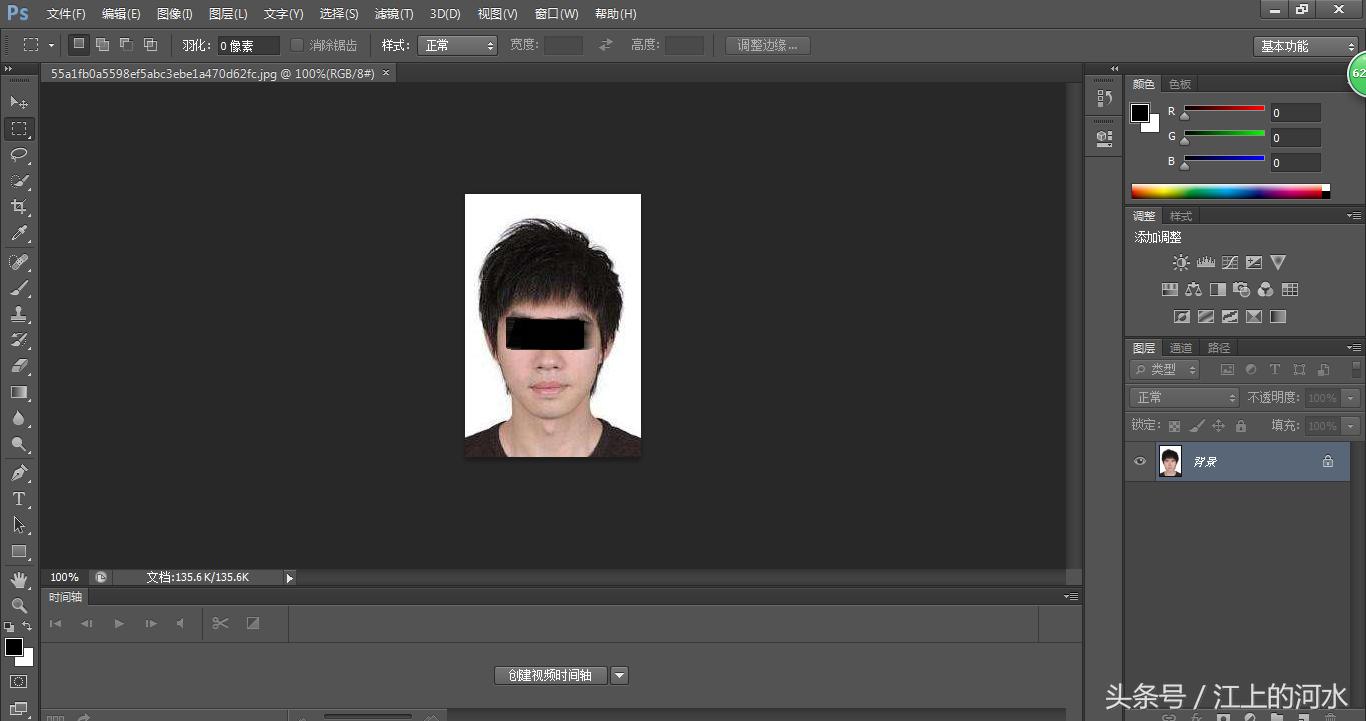Viewport: 1366px width, 721px height.
Task: Select the Move tool
Action: (20, 103)
